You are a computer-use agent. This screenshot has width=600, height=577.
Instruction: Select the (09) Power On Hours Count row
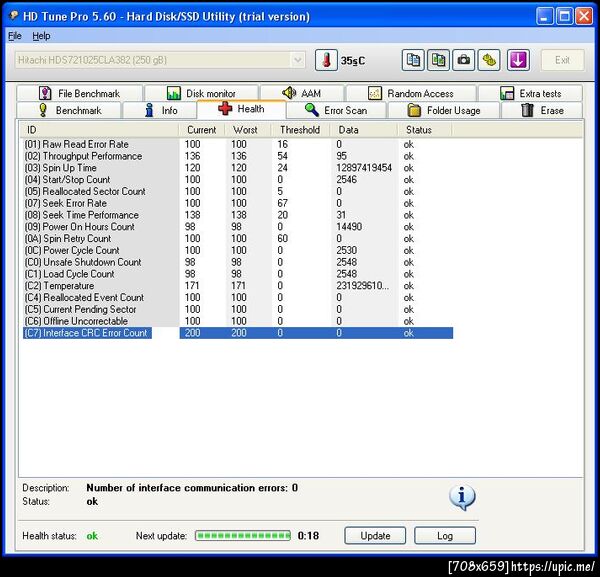[x=237, y=227]
